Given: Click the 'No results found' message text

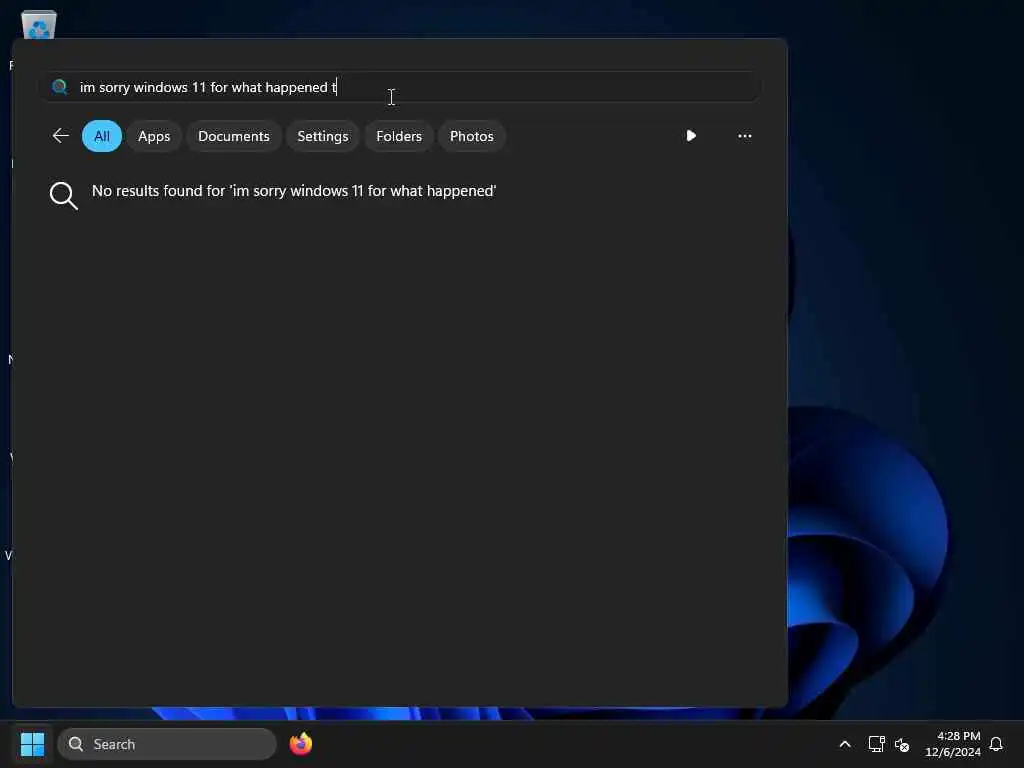Looking at the screenshot, I should point(294,191).
